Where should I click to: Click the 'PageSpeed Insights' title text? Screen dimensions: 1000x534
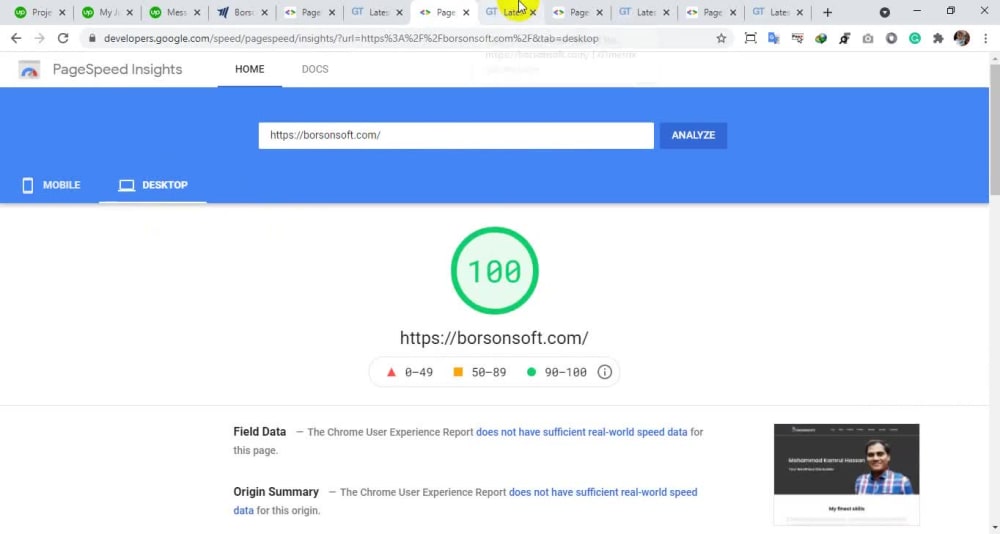[x=117, y=70]
